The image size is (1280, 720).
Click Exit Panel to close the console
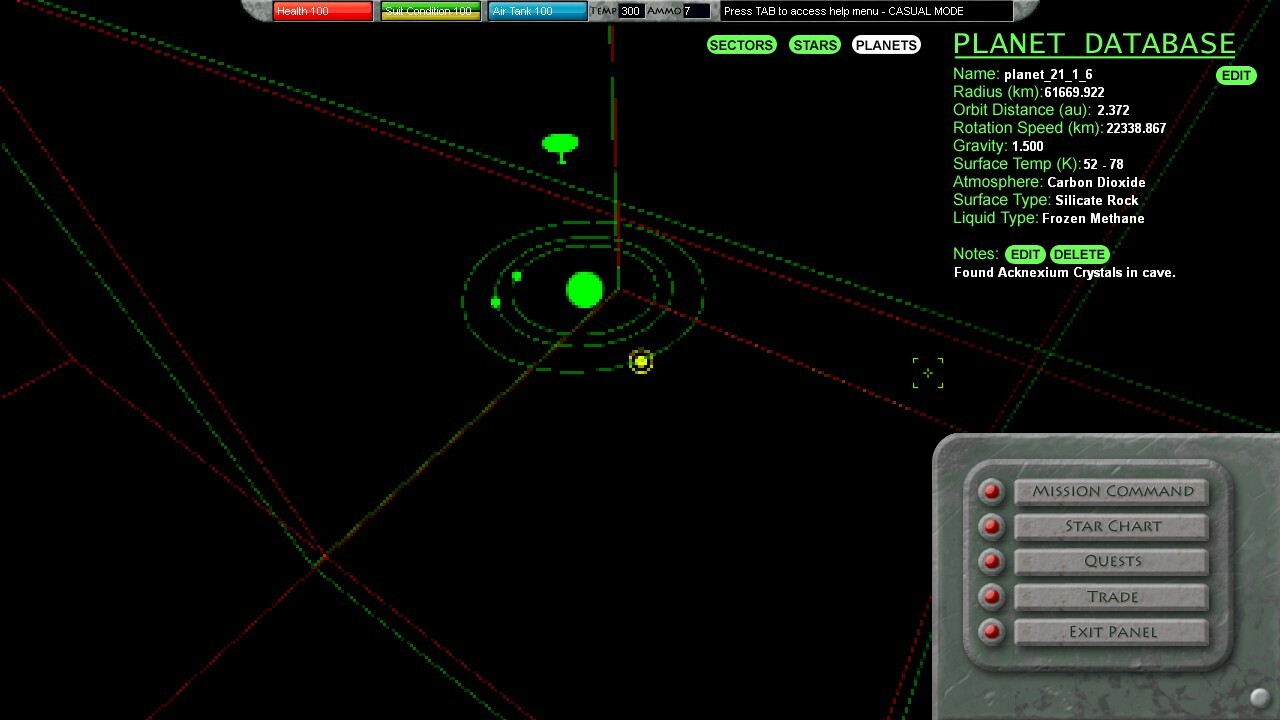point(1111,632)
